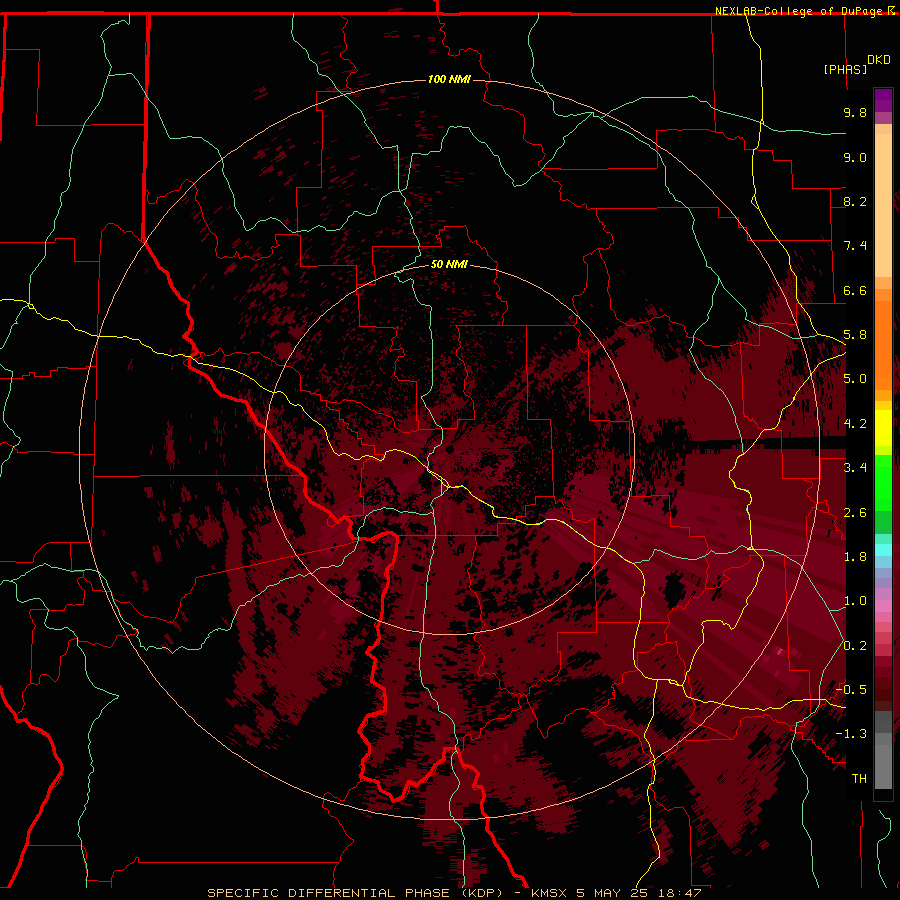Click the 4.2 value on the color scale
This screenshot has width=900, height=900.
coord(855,424)
